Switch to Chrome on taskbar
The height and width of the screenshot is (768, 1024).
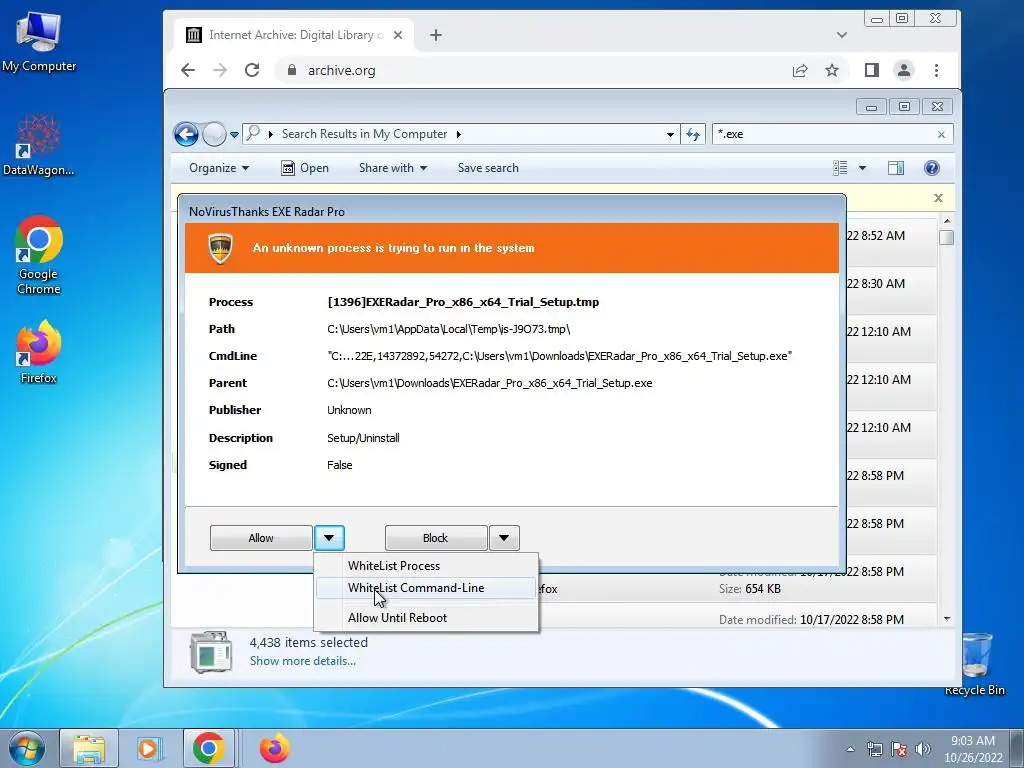[x=208, y=748]
